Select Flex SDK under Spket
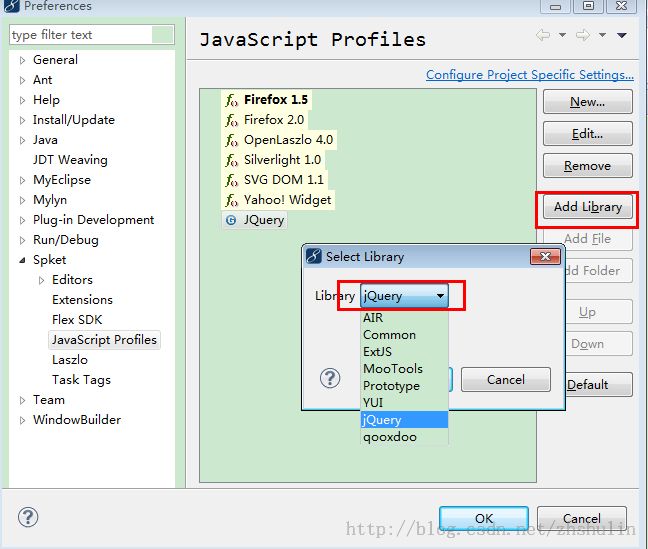Screen dimensions: 648x549 pyautogui.click(x=77, y=320)
